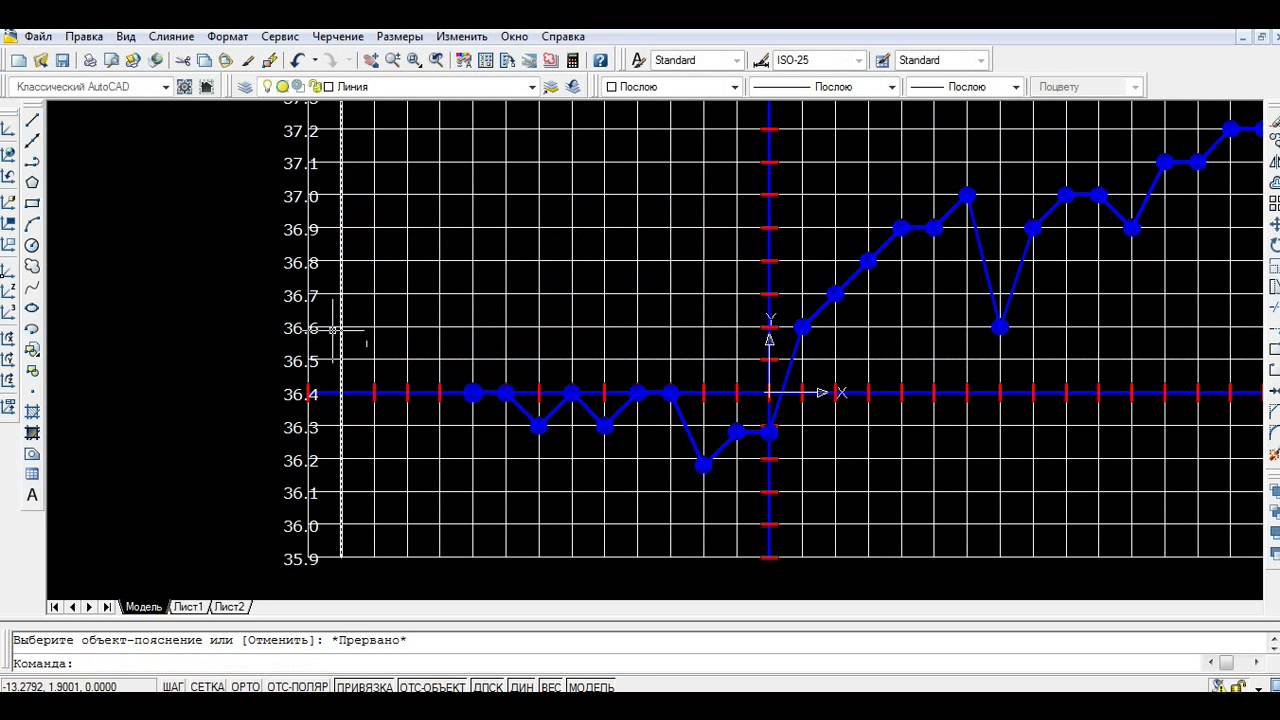1280x720 pixels.
Task: Open the Файл menu
Action: [38, 37]
